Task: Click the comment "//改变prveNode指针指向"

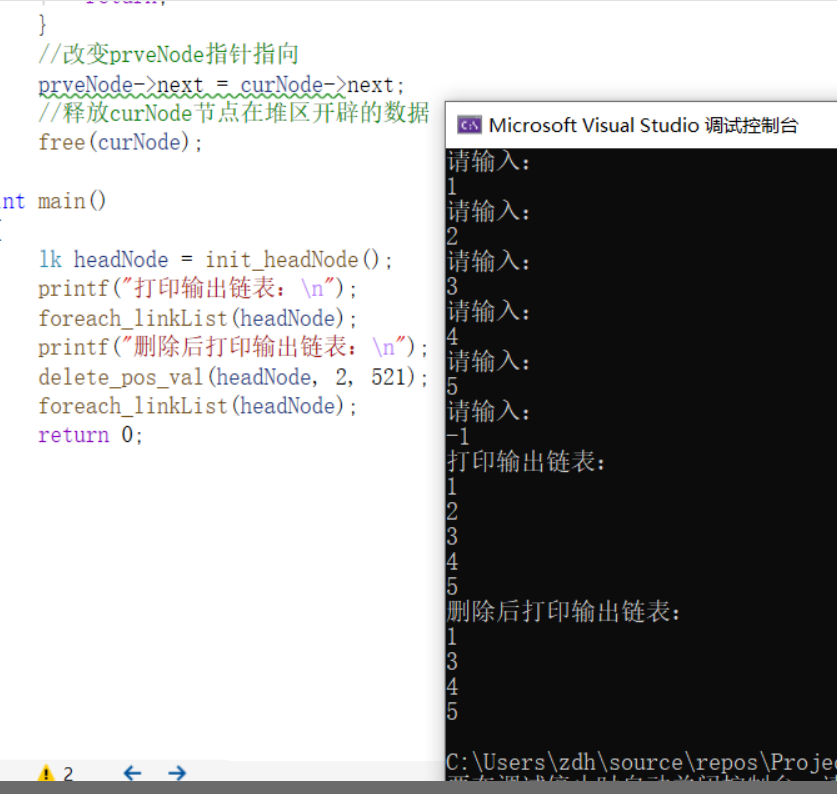Action: pyautogui.click(x=168, y=54)
